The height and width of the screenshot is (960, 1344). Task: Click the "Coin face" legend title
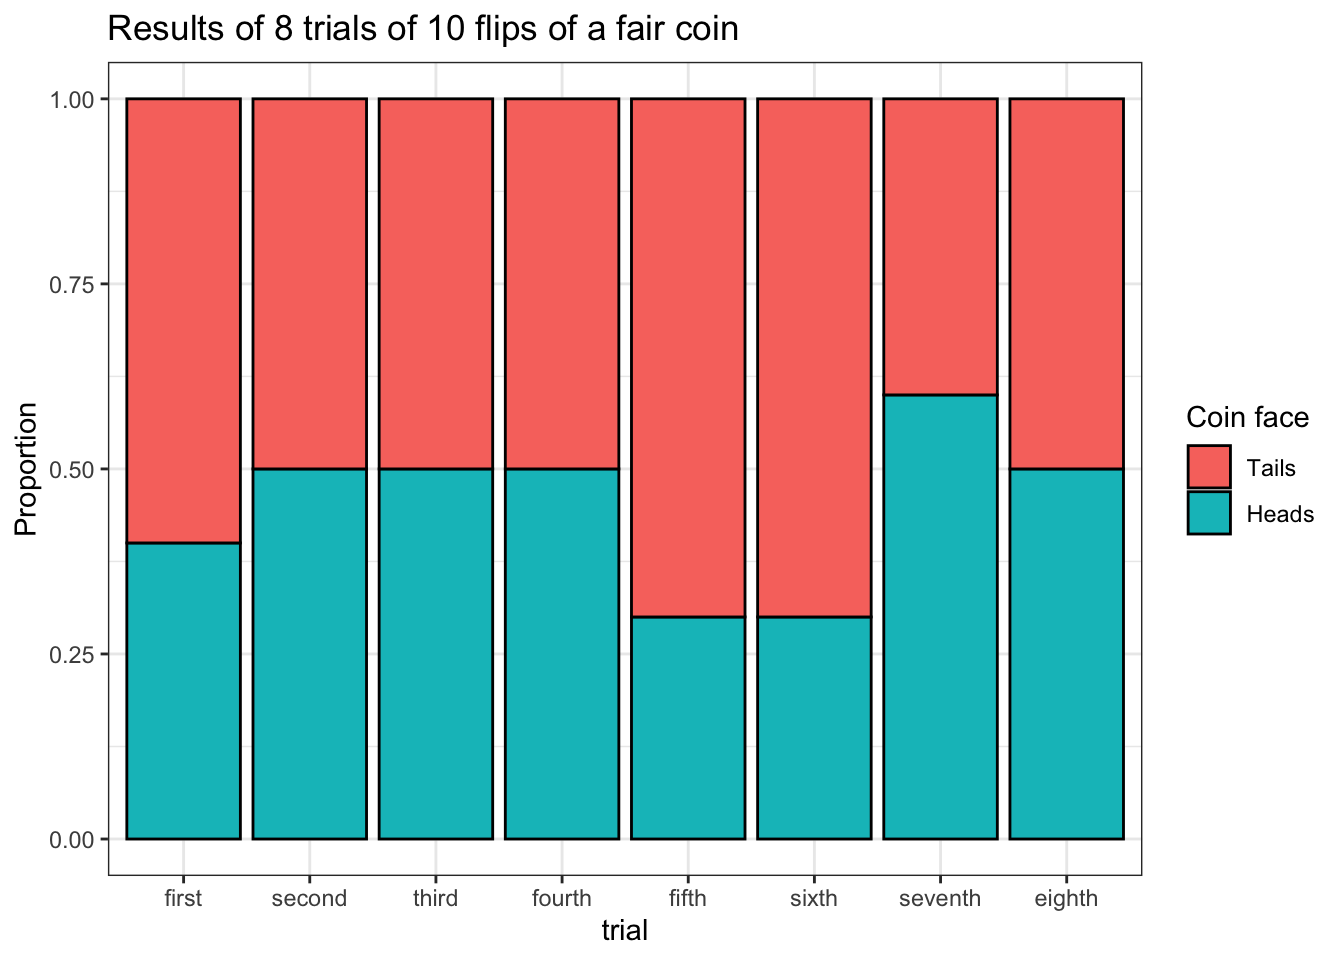point(1247,417)
